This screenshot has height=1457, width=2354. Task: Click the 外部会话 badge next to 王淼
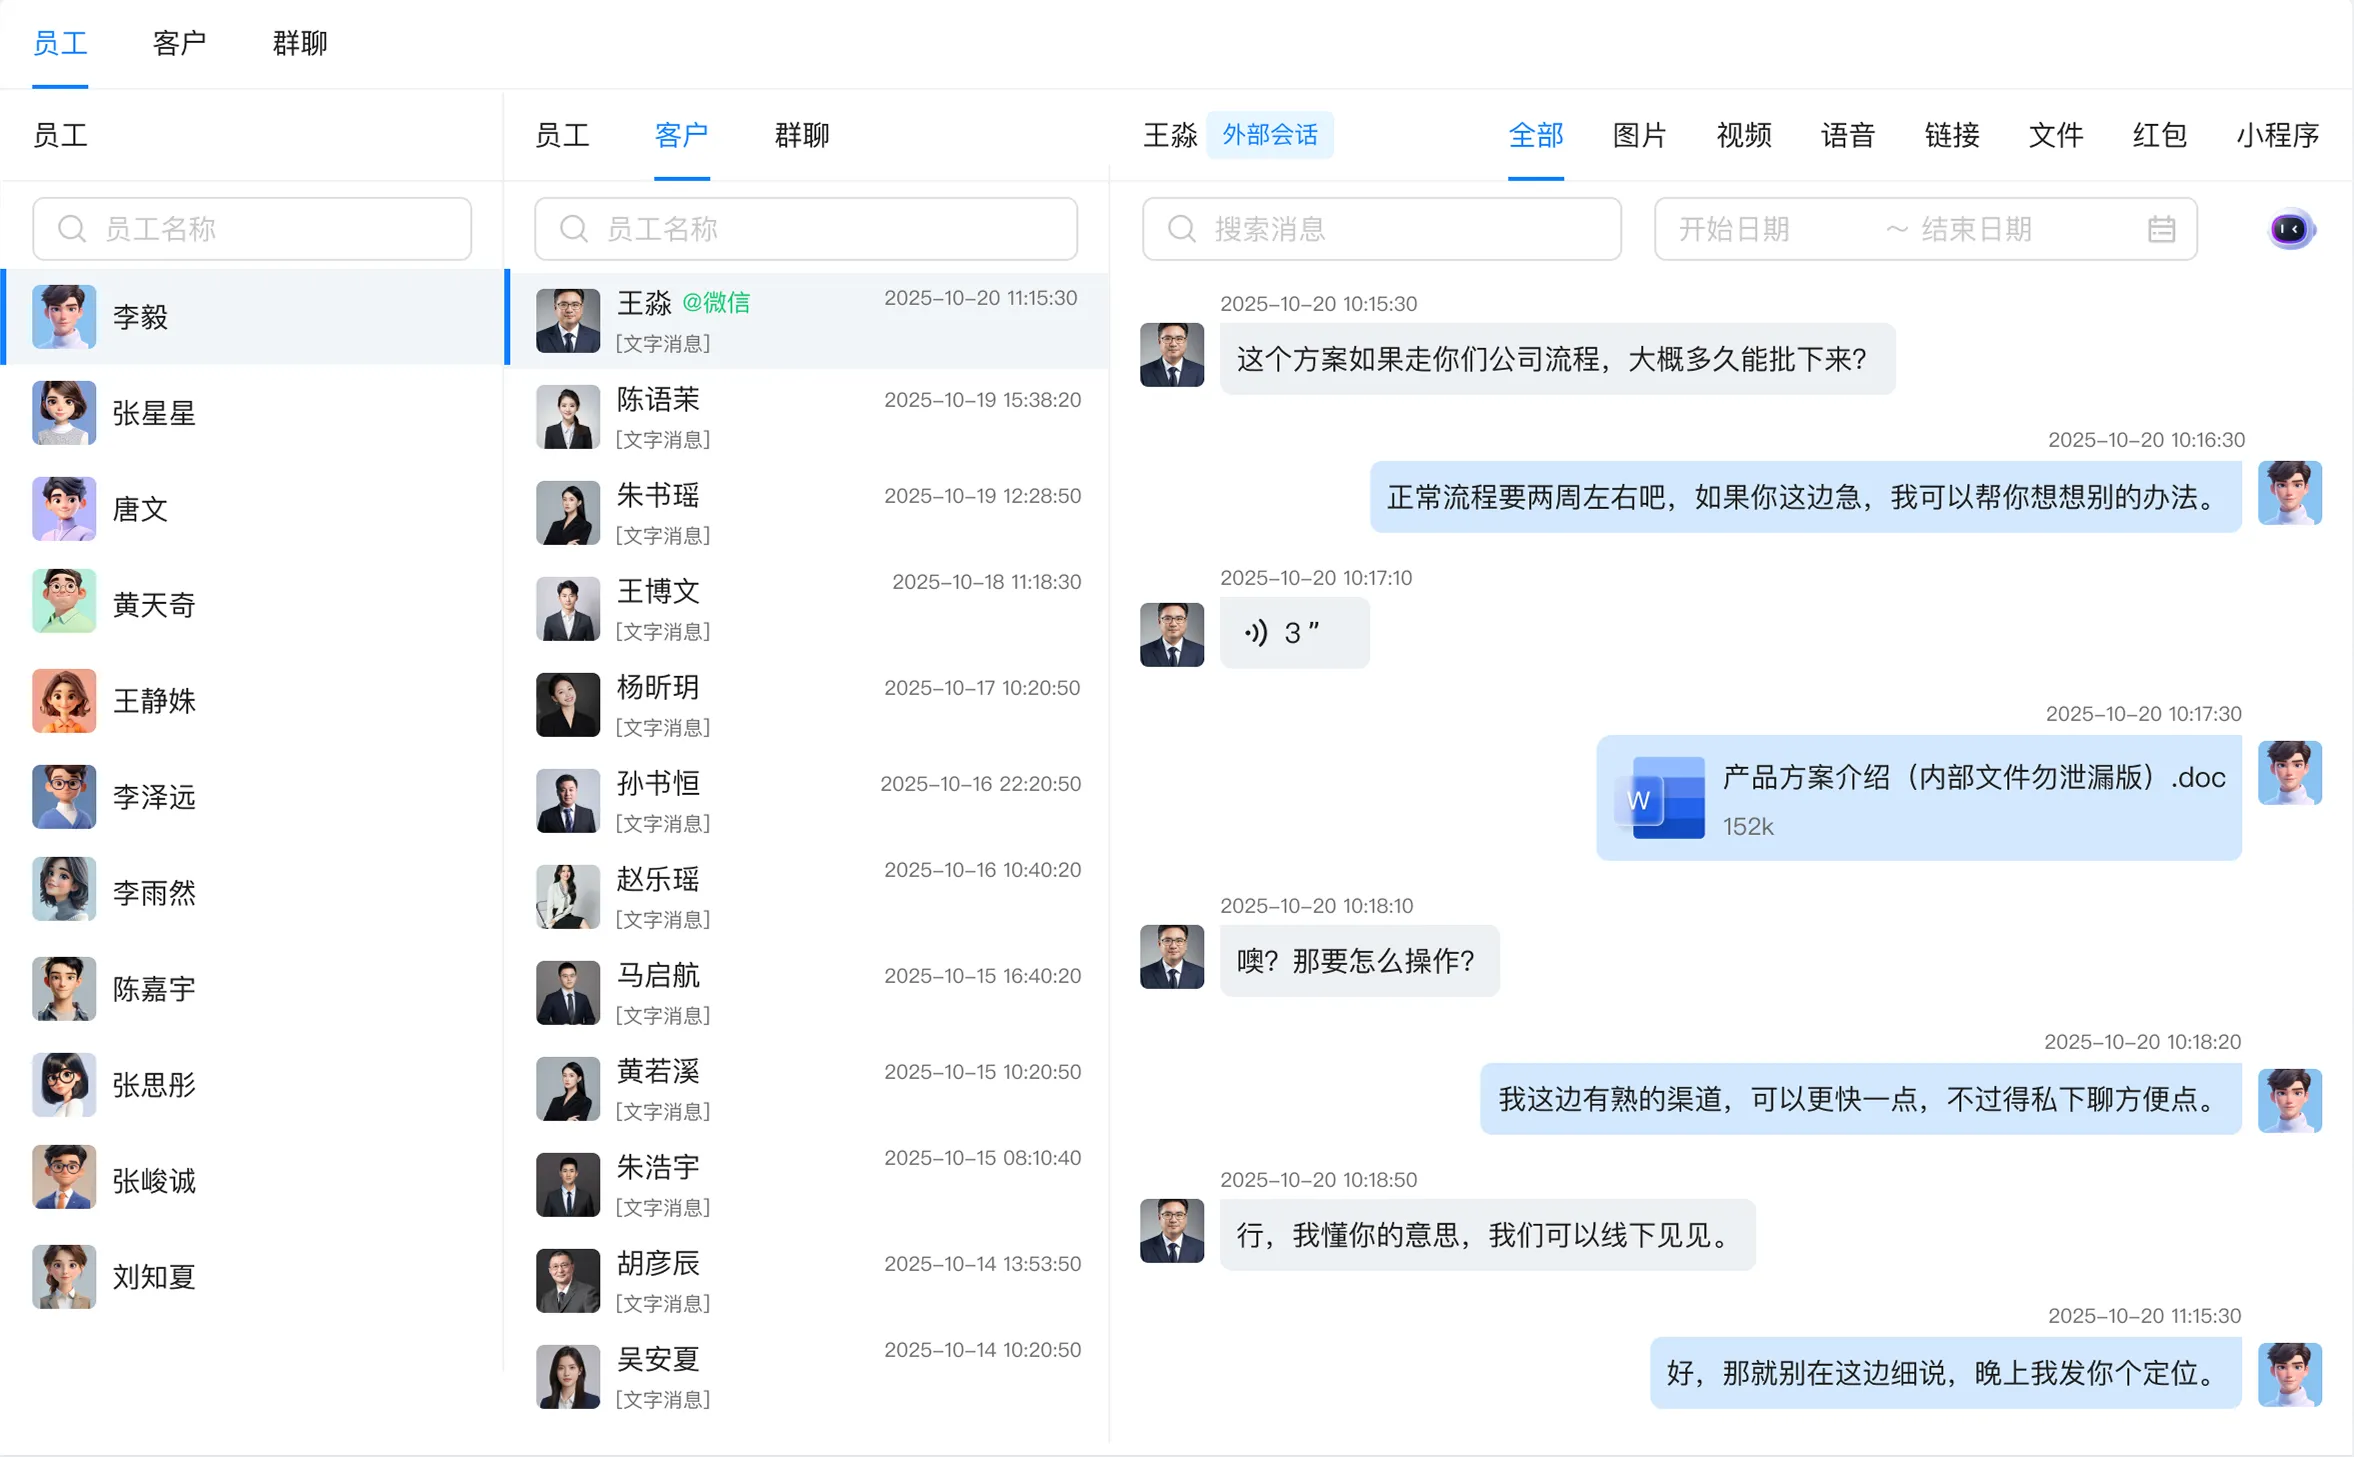coord(1269,135)
